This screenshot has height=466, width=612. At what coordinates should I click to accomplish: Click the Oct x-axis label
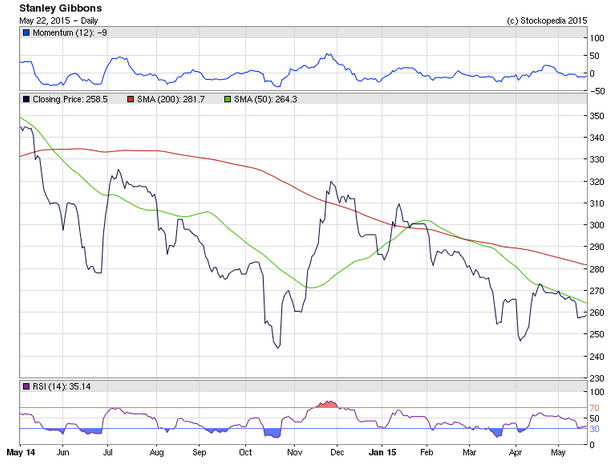click(246, 452)
